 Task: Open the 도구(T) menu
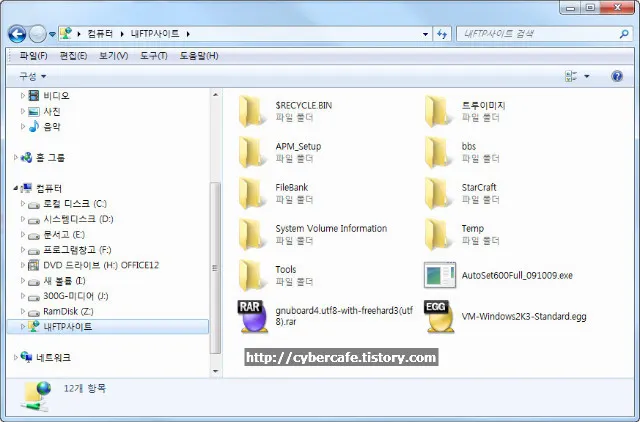pos(154,55)
